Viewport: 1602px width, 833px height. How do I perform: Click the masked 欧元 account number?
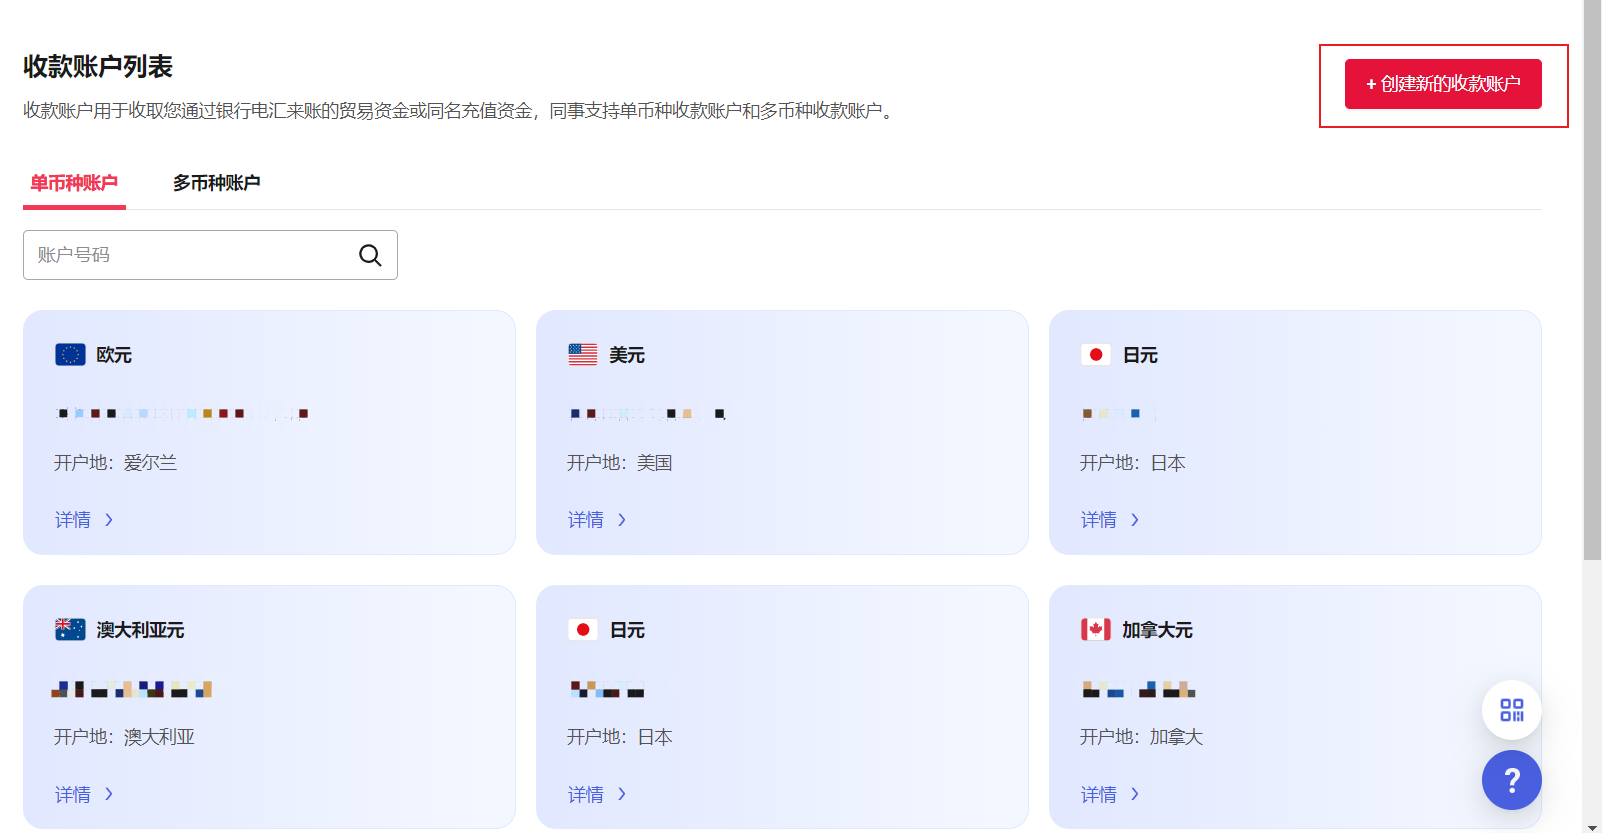pos(182,413)
